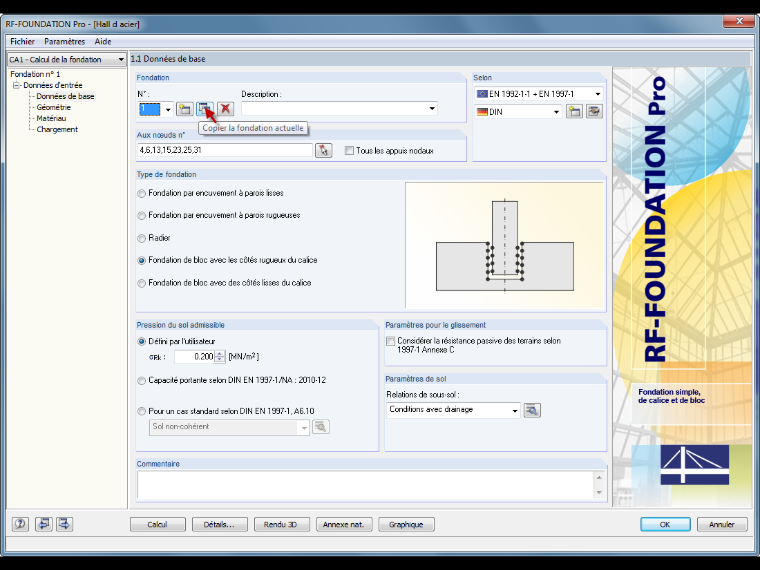
Task: Open subsoil relations details icon
Action: pyautogui.click(x=532, y=410)
